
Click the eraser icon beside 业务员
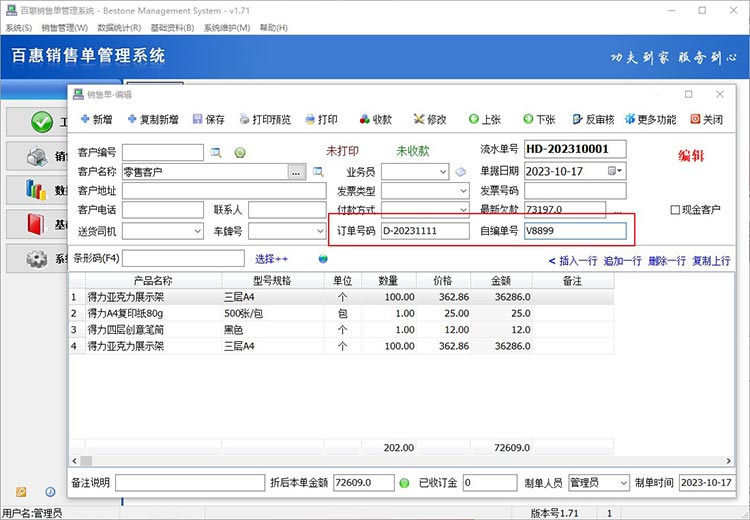[460, 172]
